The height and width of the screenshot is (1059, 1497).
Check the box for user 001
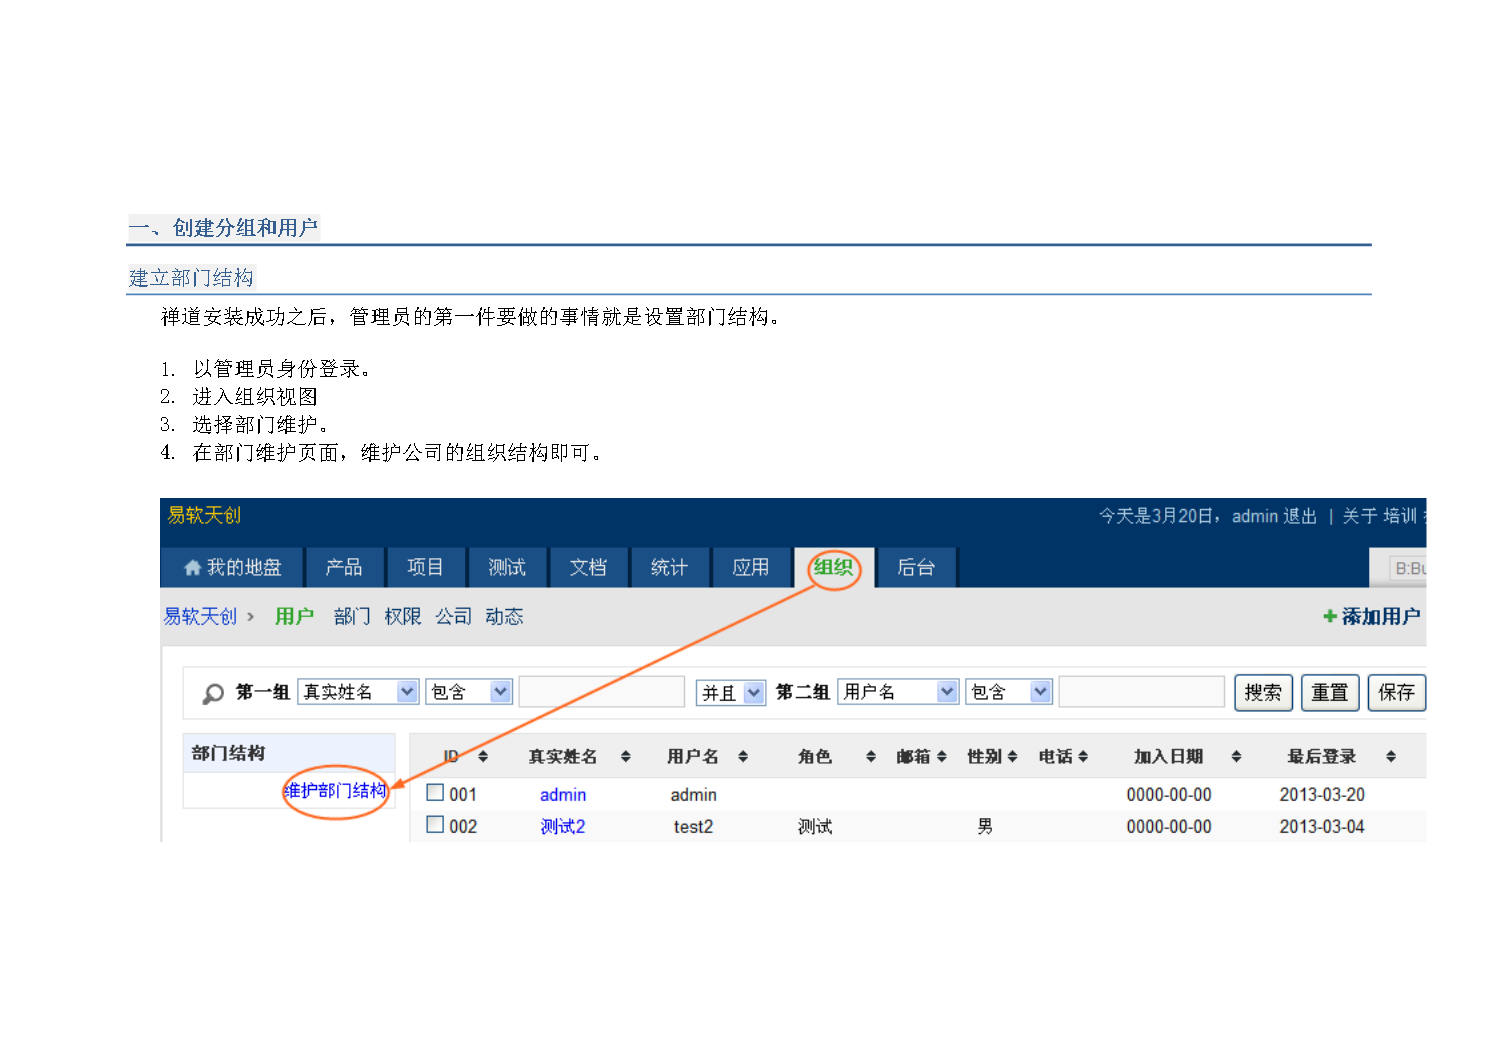coord(435,793)
